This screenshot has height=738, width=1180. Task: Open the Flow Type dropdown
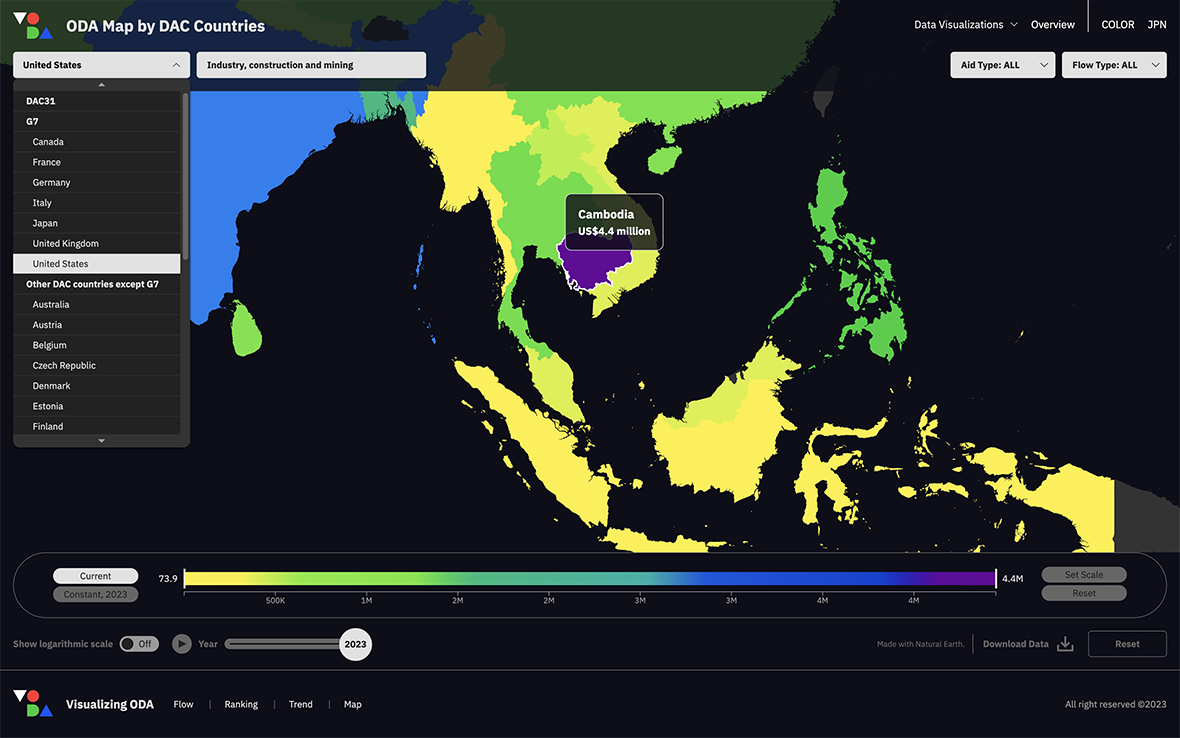(x=1113, y=65)
